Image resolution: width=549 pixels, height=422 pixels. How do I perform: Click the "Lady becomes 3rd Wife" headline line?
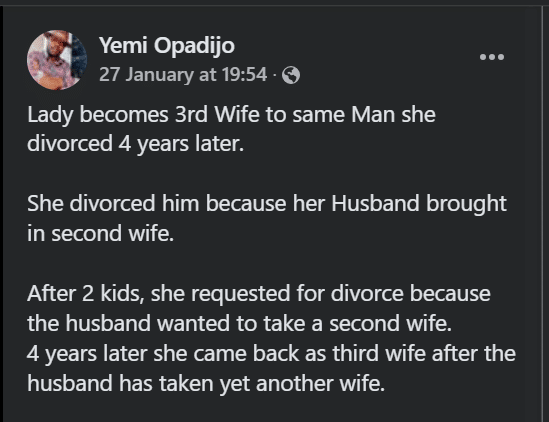pos(231,115)
